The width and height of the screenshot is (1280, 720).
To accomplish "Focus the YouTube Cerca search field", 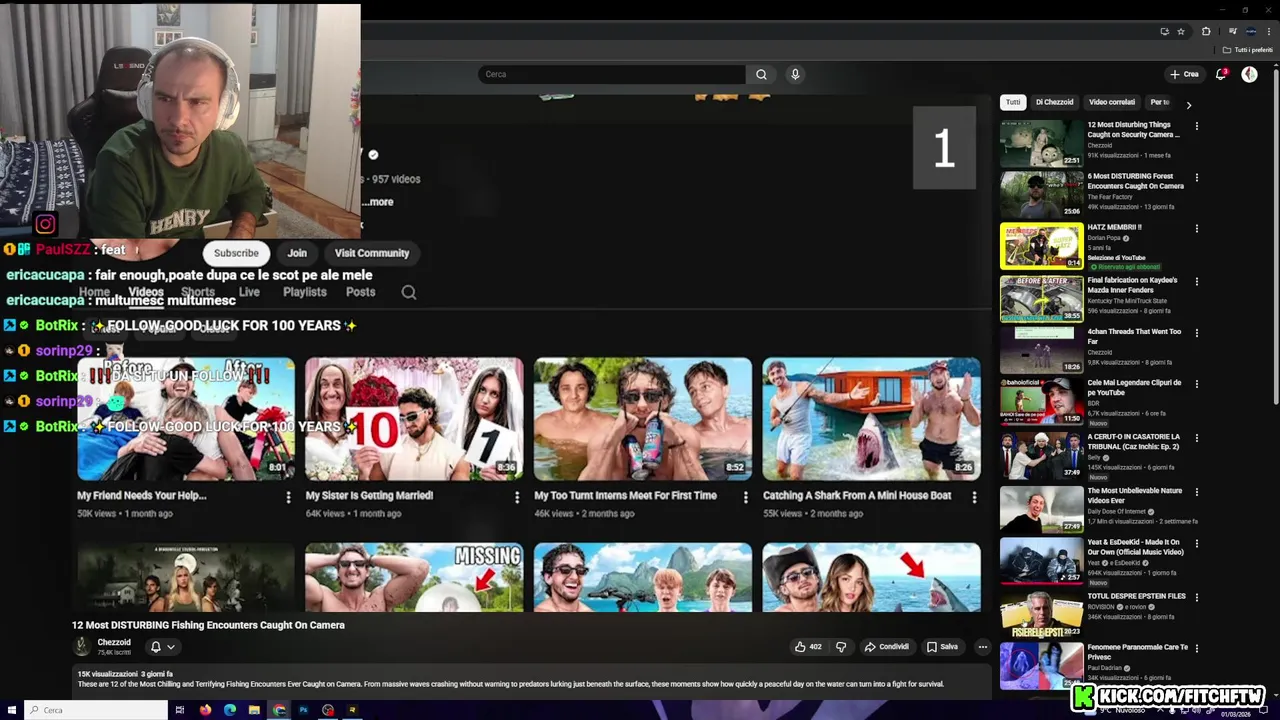I will (x=612, y=74).
